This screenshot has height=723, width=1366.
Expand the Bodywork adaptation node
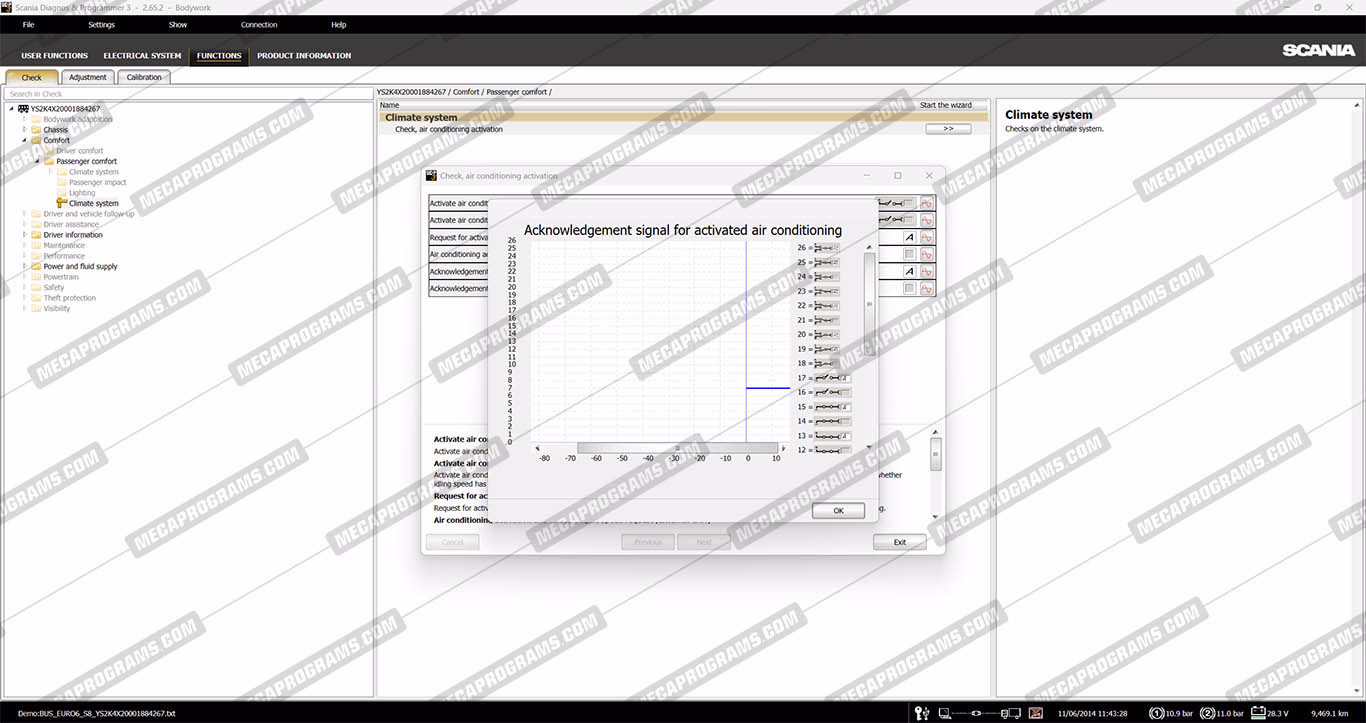pyautogui.click(x=25, y=119)
